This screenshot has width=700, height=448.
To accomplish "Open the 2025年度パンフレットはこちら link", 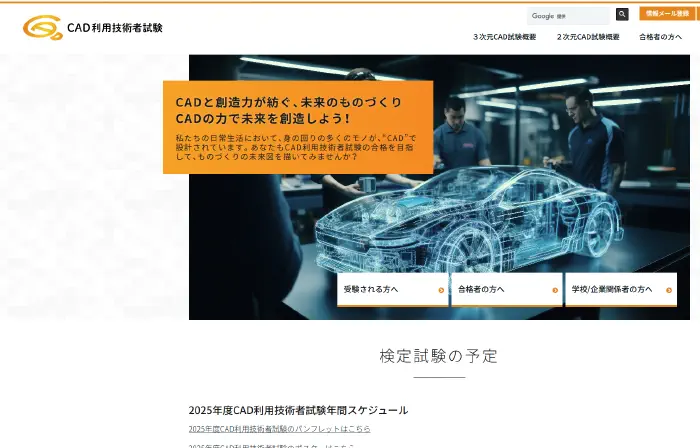I will [279, 429].
